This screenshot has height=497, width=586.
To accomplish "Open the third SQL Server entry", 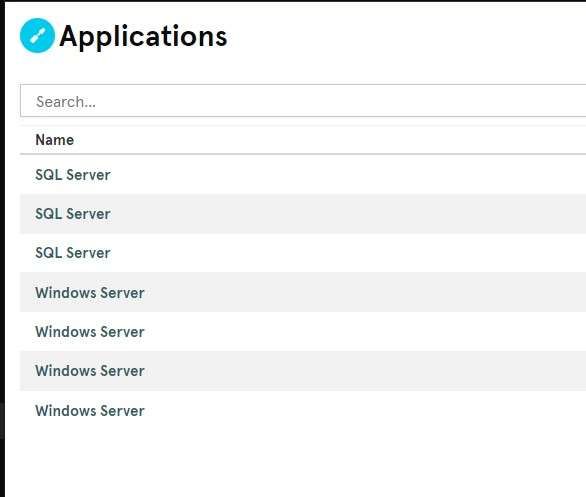I will 73,253.
